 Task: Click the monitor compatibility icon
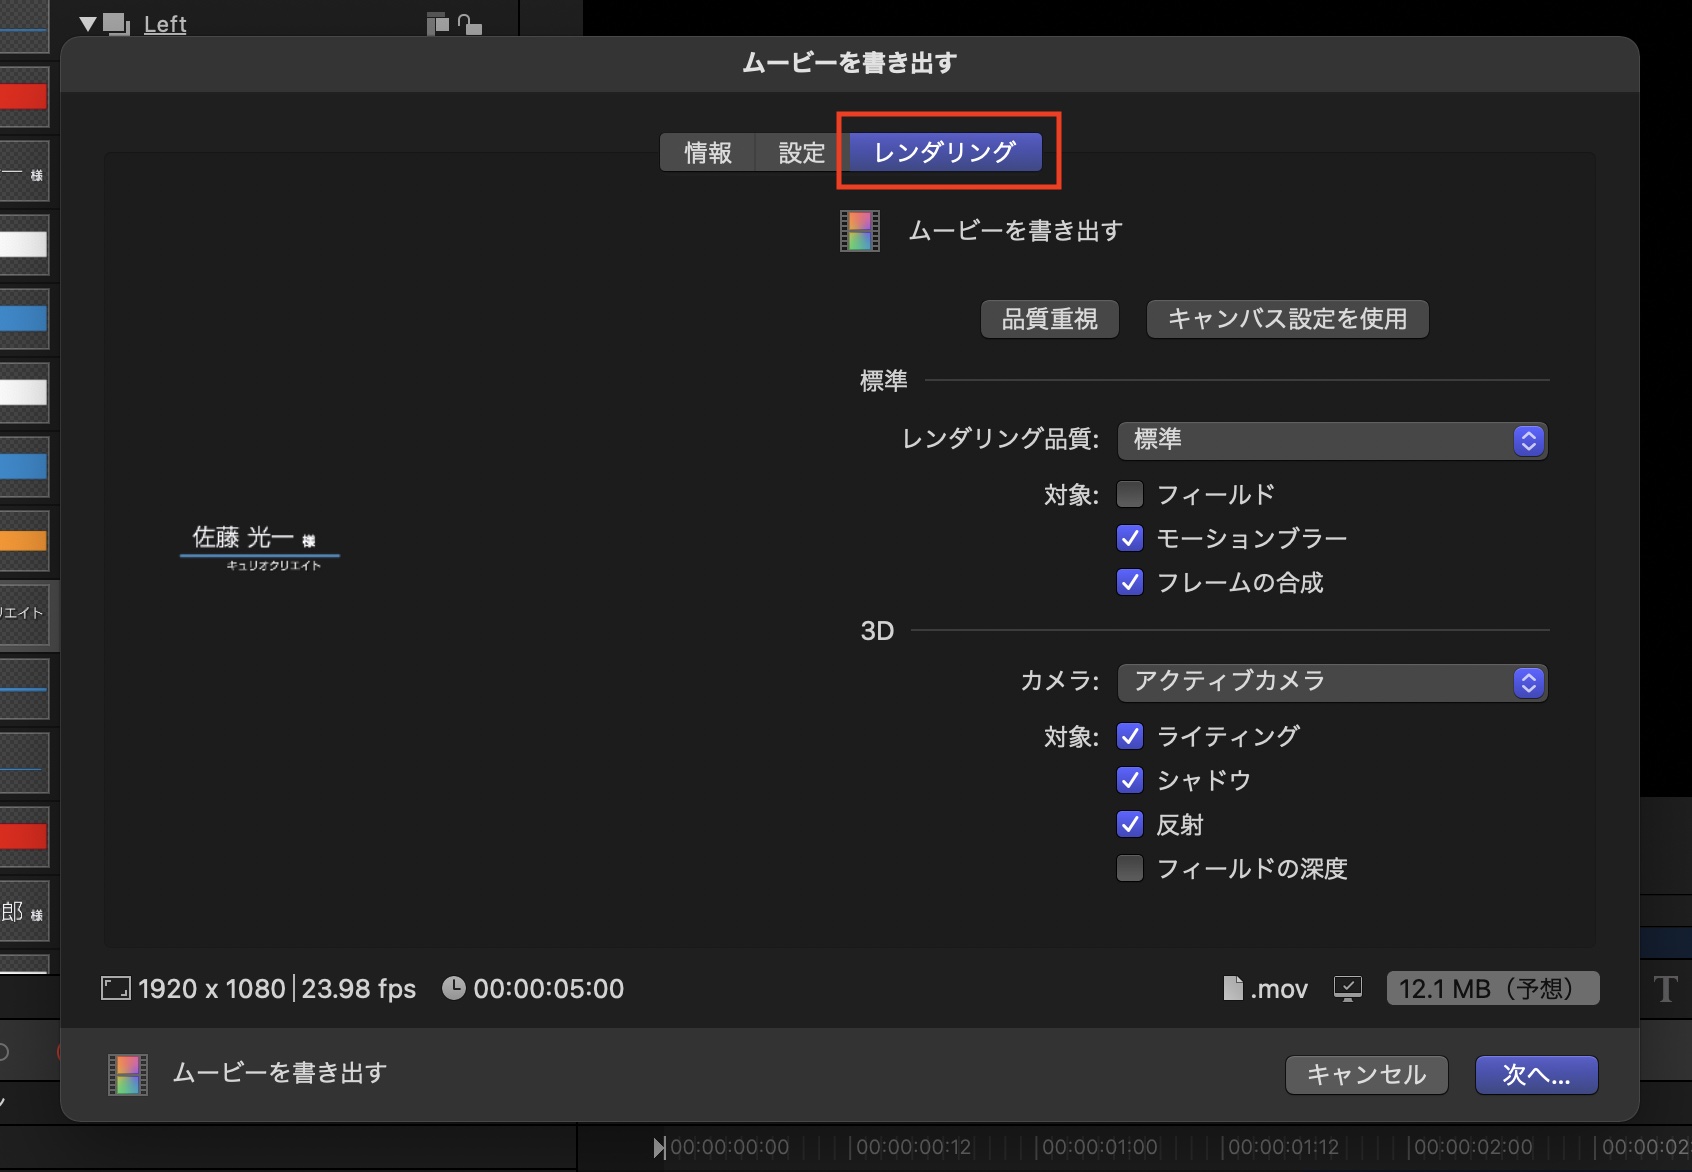1348,989
